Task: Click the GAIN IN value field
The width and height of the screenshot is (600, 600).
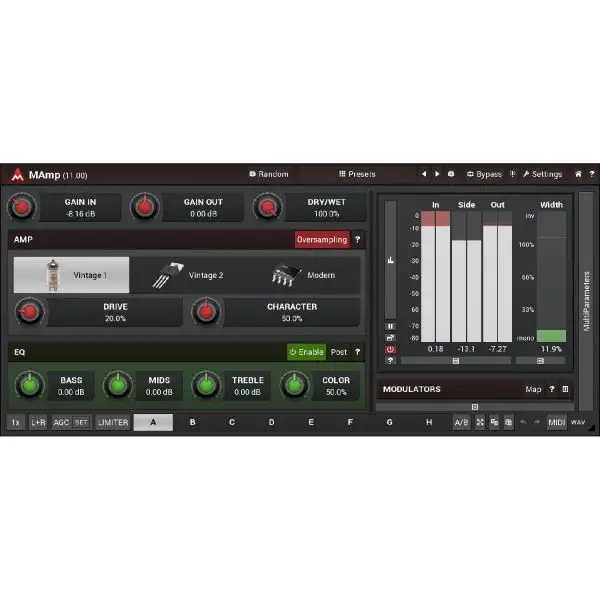Action: pyautogui.click(x=80, y=208)
